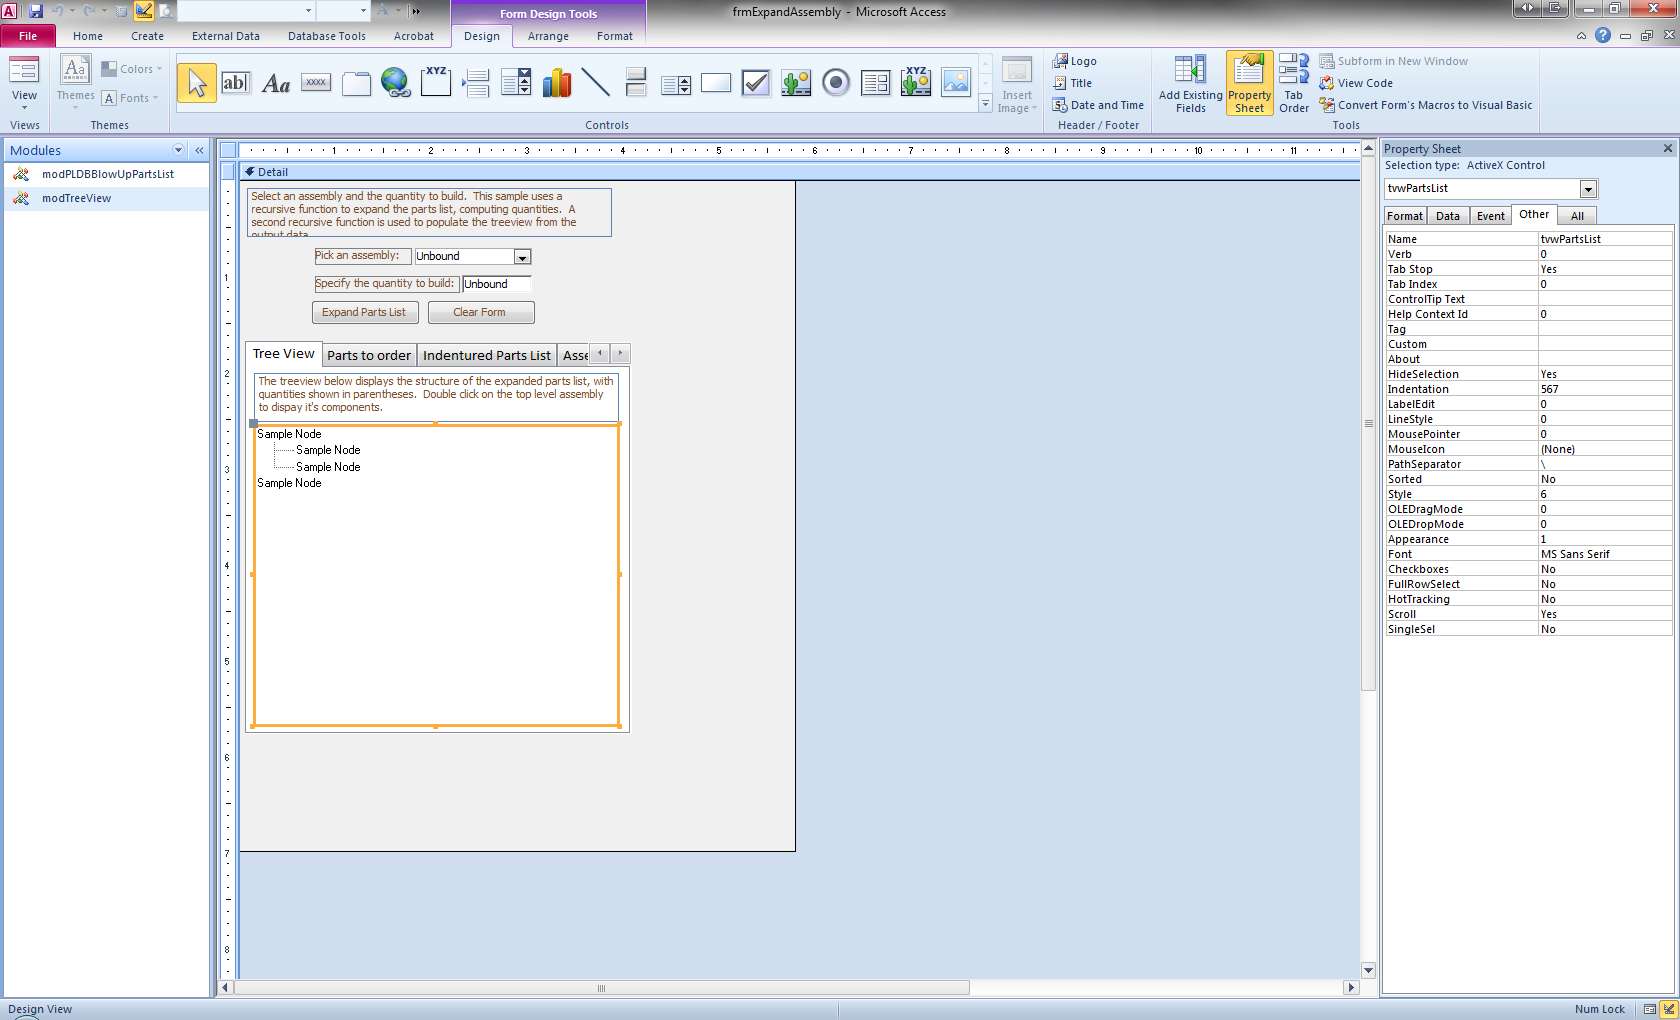Toggle the Property Sheet button off

click(1249, 83)
